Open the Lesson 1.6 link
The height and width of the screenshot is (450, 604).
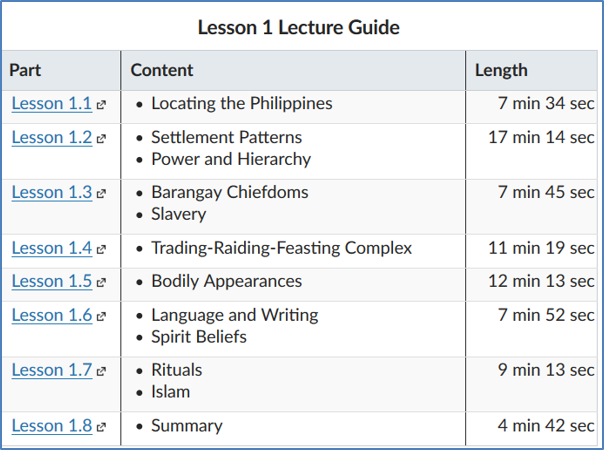(x=51, y=315)
